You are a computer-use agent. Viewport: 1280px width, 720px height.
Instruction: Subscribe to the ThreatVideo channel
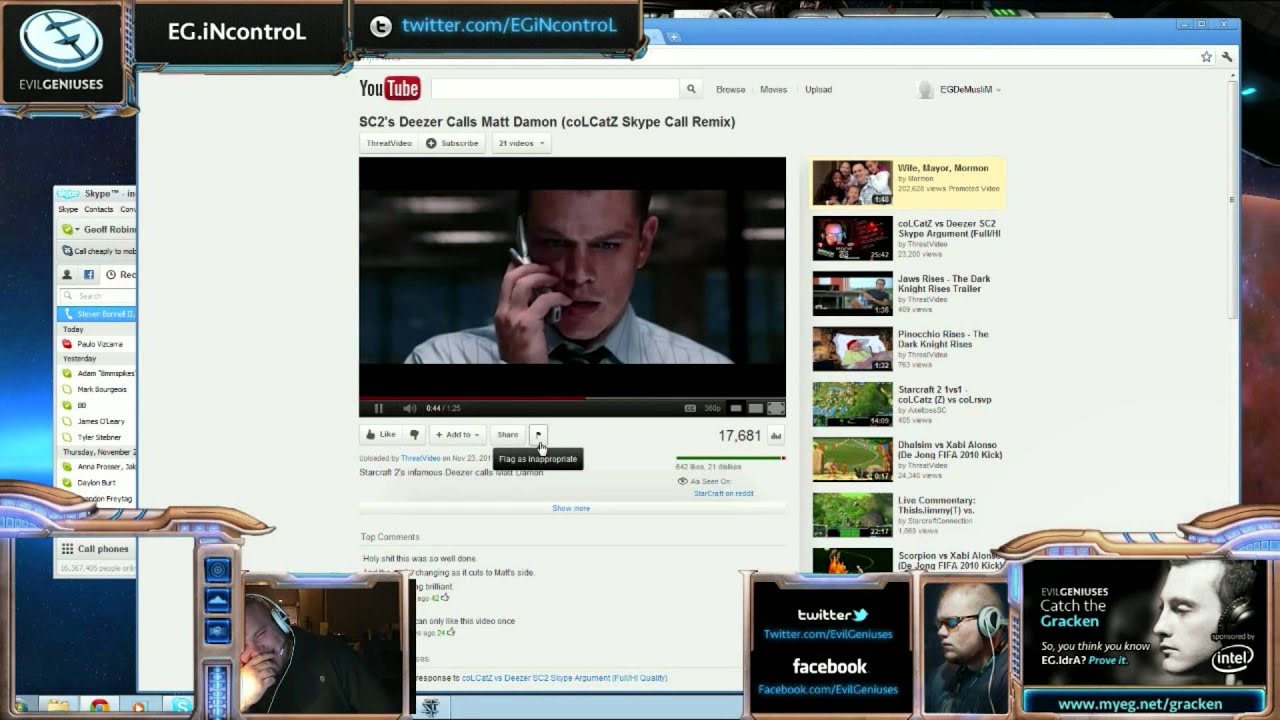[x=453, y=143]
